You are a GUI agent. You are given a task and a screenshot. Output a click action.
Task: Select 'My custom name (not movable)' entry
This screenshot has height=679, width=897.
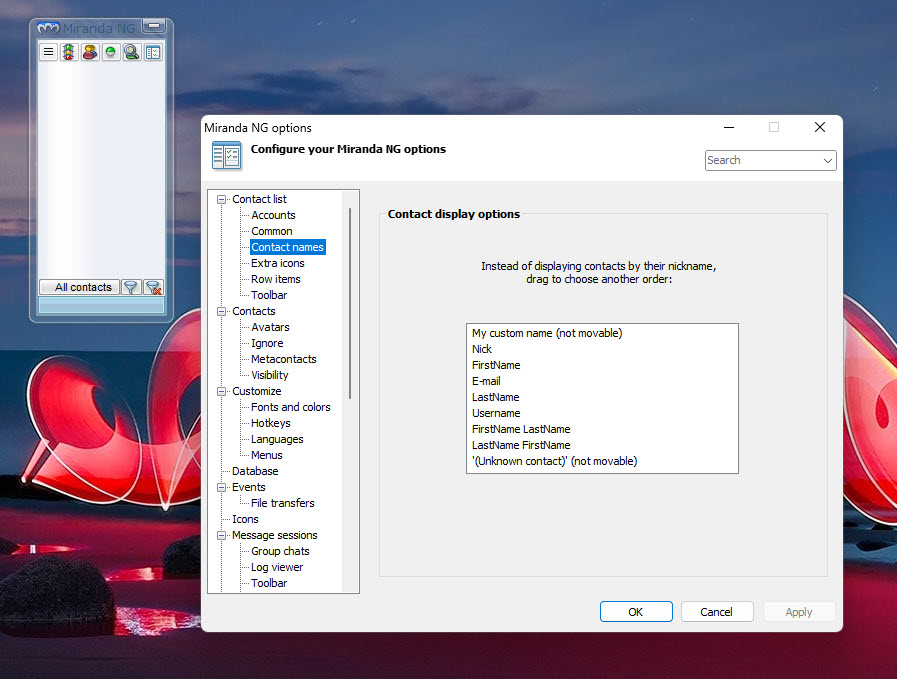pos(602,333)
